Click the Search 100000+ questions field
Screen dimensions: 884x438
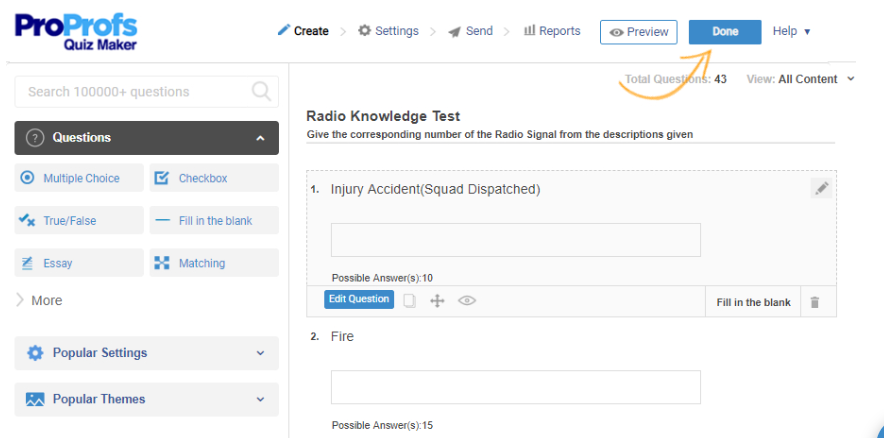tap(135, 91)
